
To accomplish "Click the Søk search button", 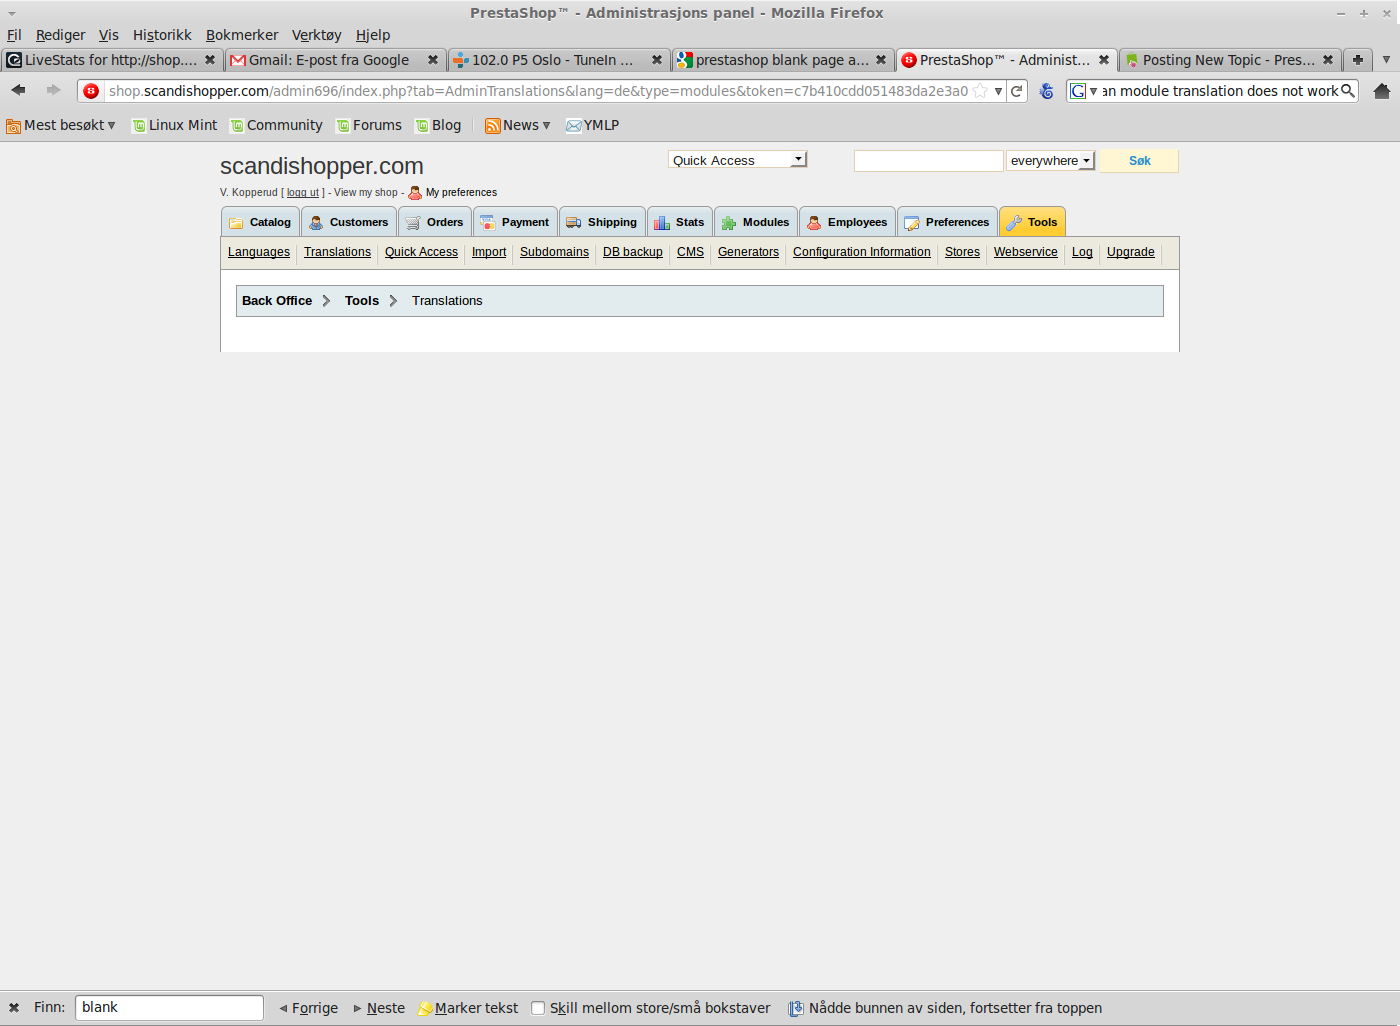I will (1139, 161).
